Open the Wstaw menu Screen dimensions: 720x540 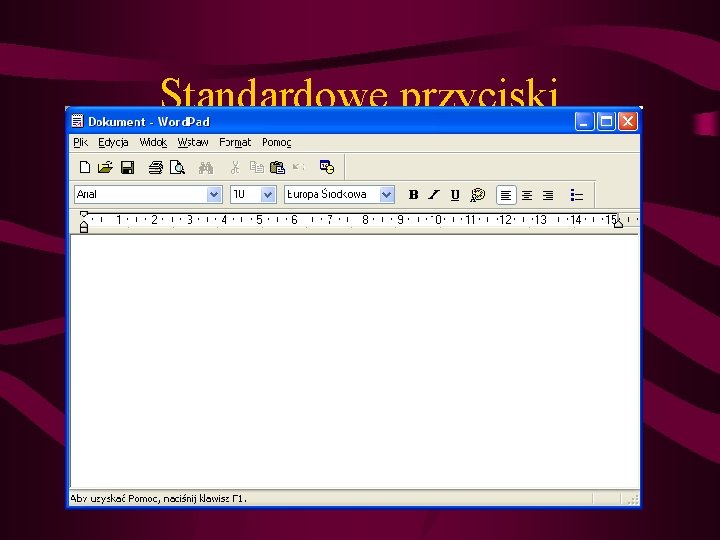coord(193,142)
